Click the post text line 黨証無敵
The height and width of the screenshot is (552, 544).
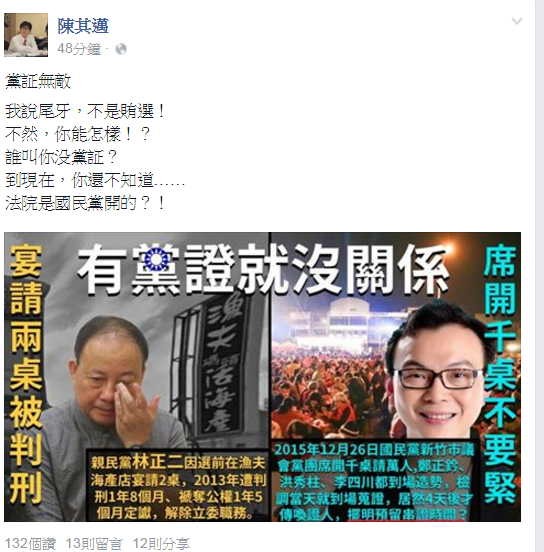(x=38, y=81)
